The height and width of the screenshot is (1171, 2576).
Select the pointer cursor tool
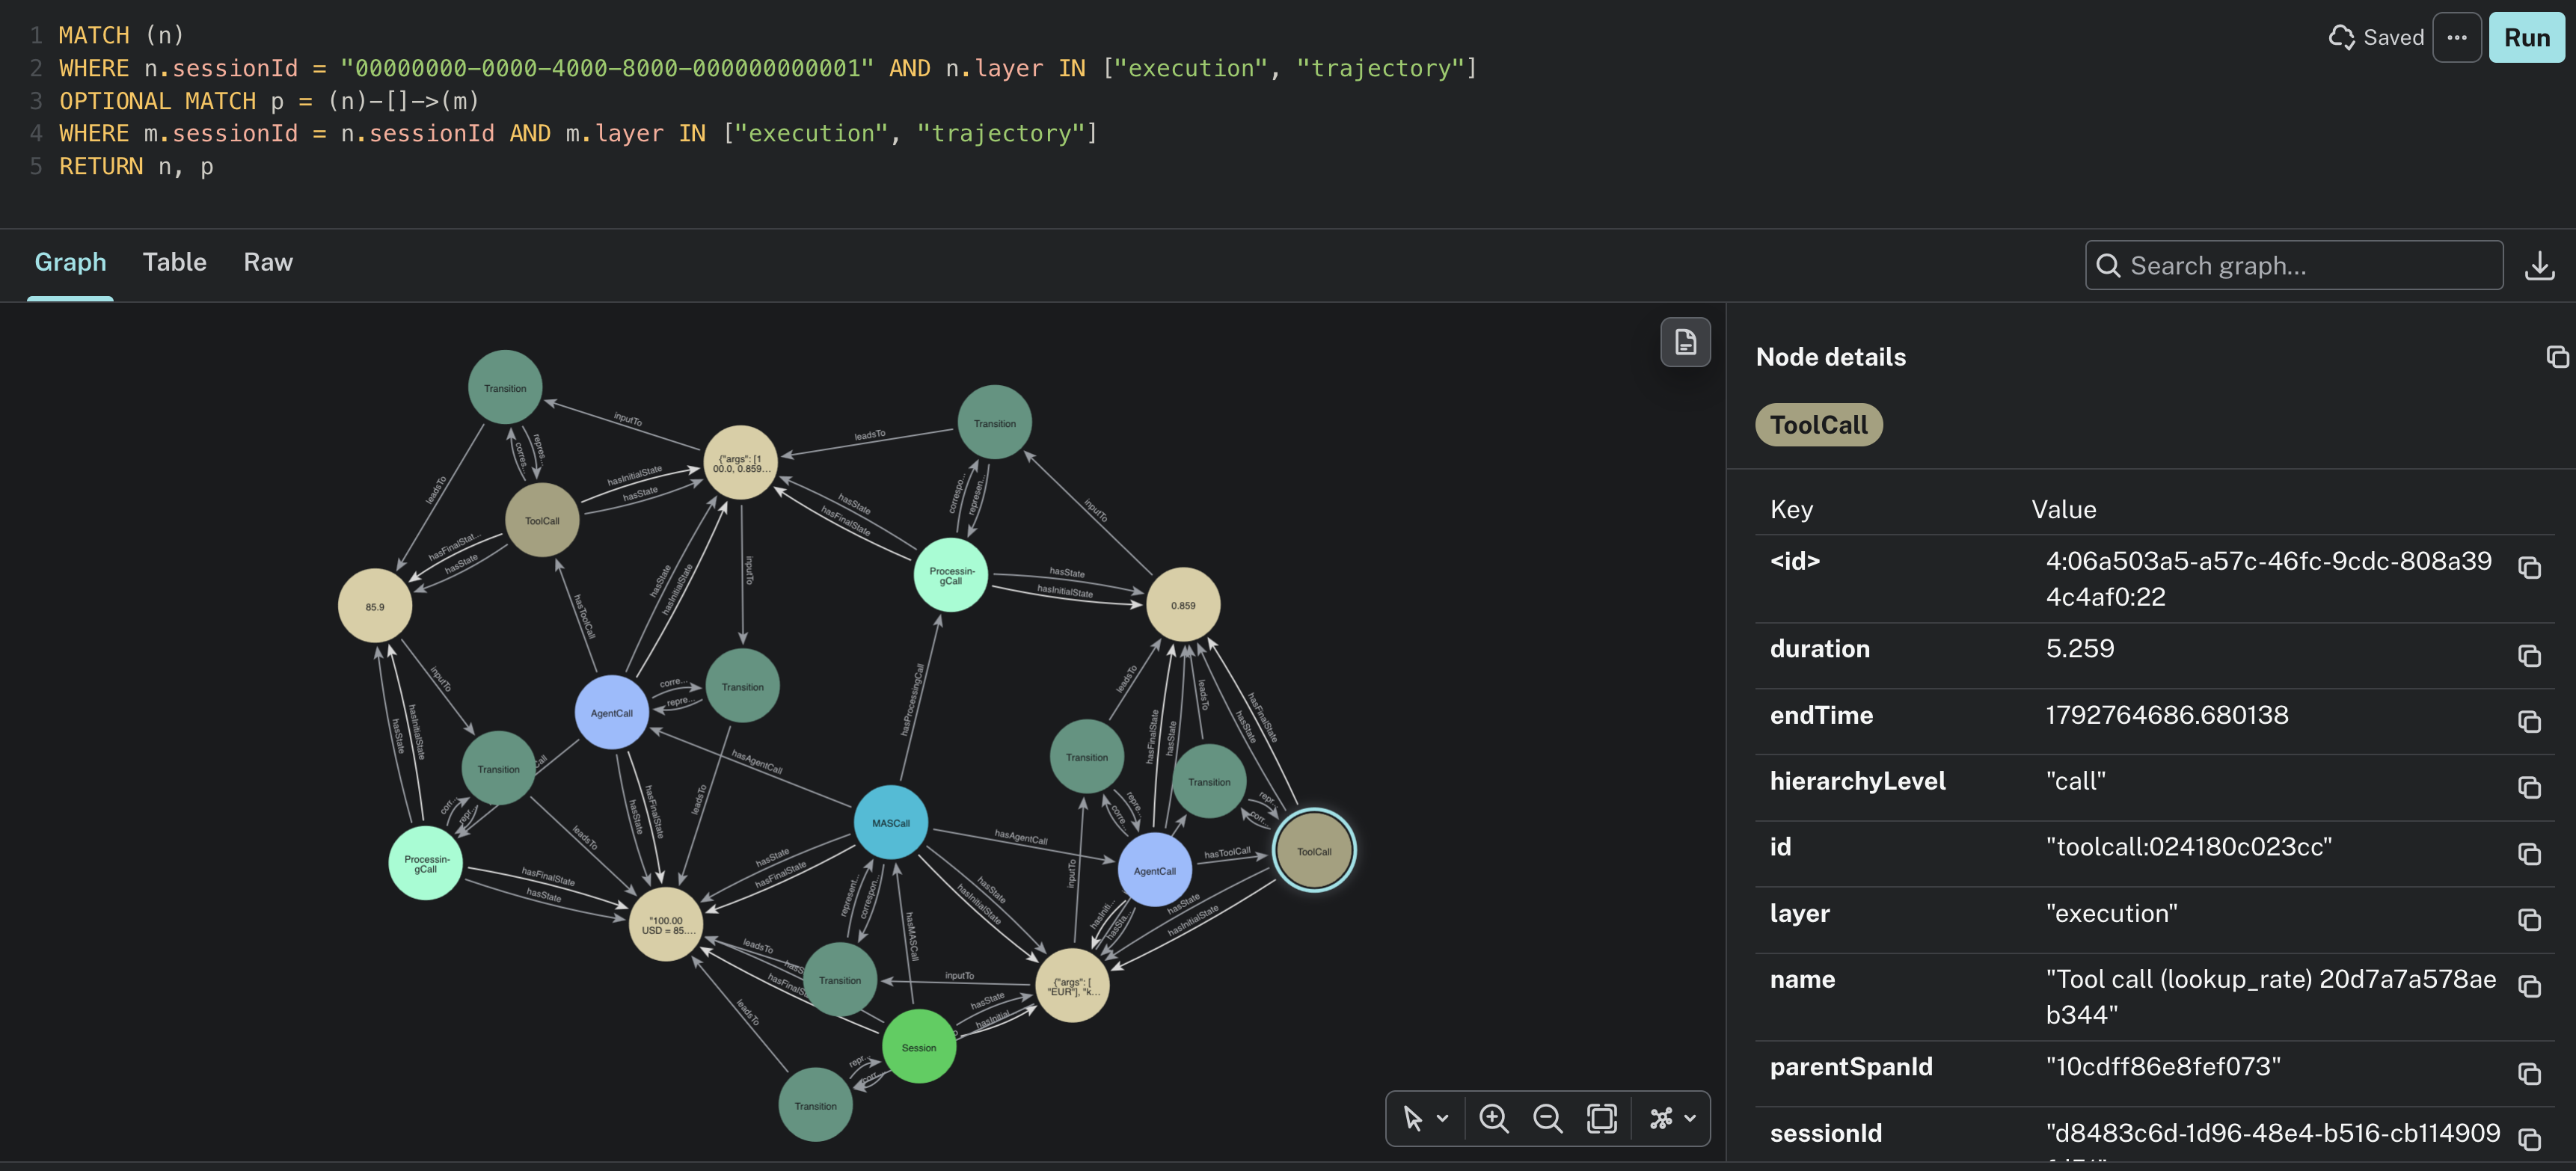click(x=1412, y=1118)
